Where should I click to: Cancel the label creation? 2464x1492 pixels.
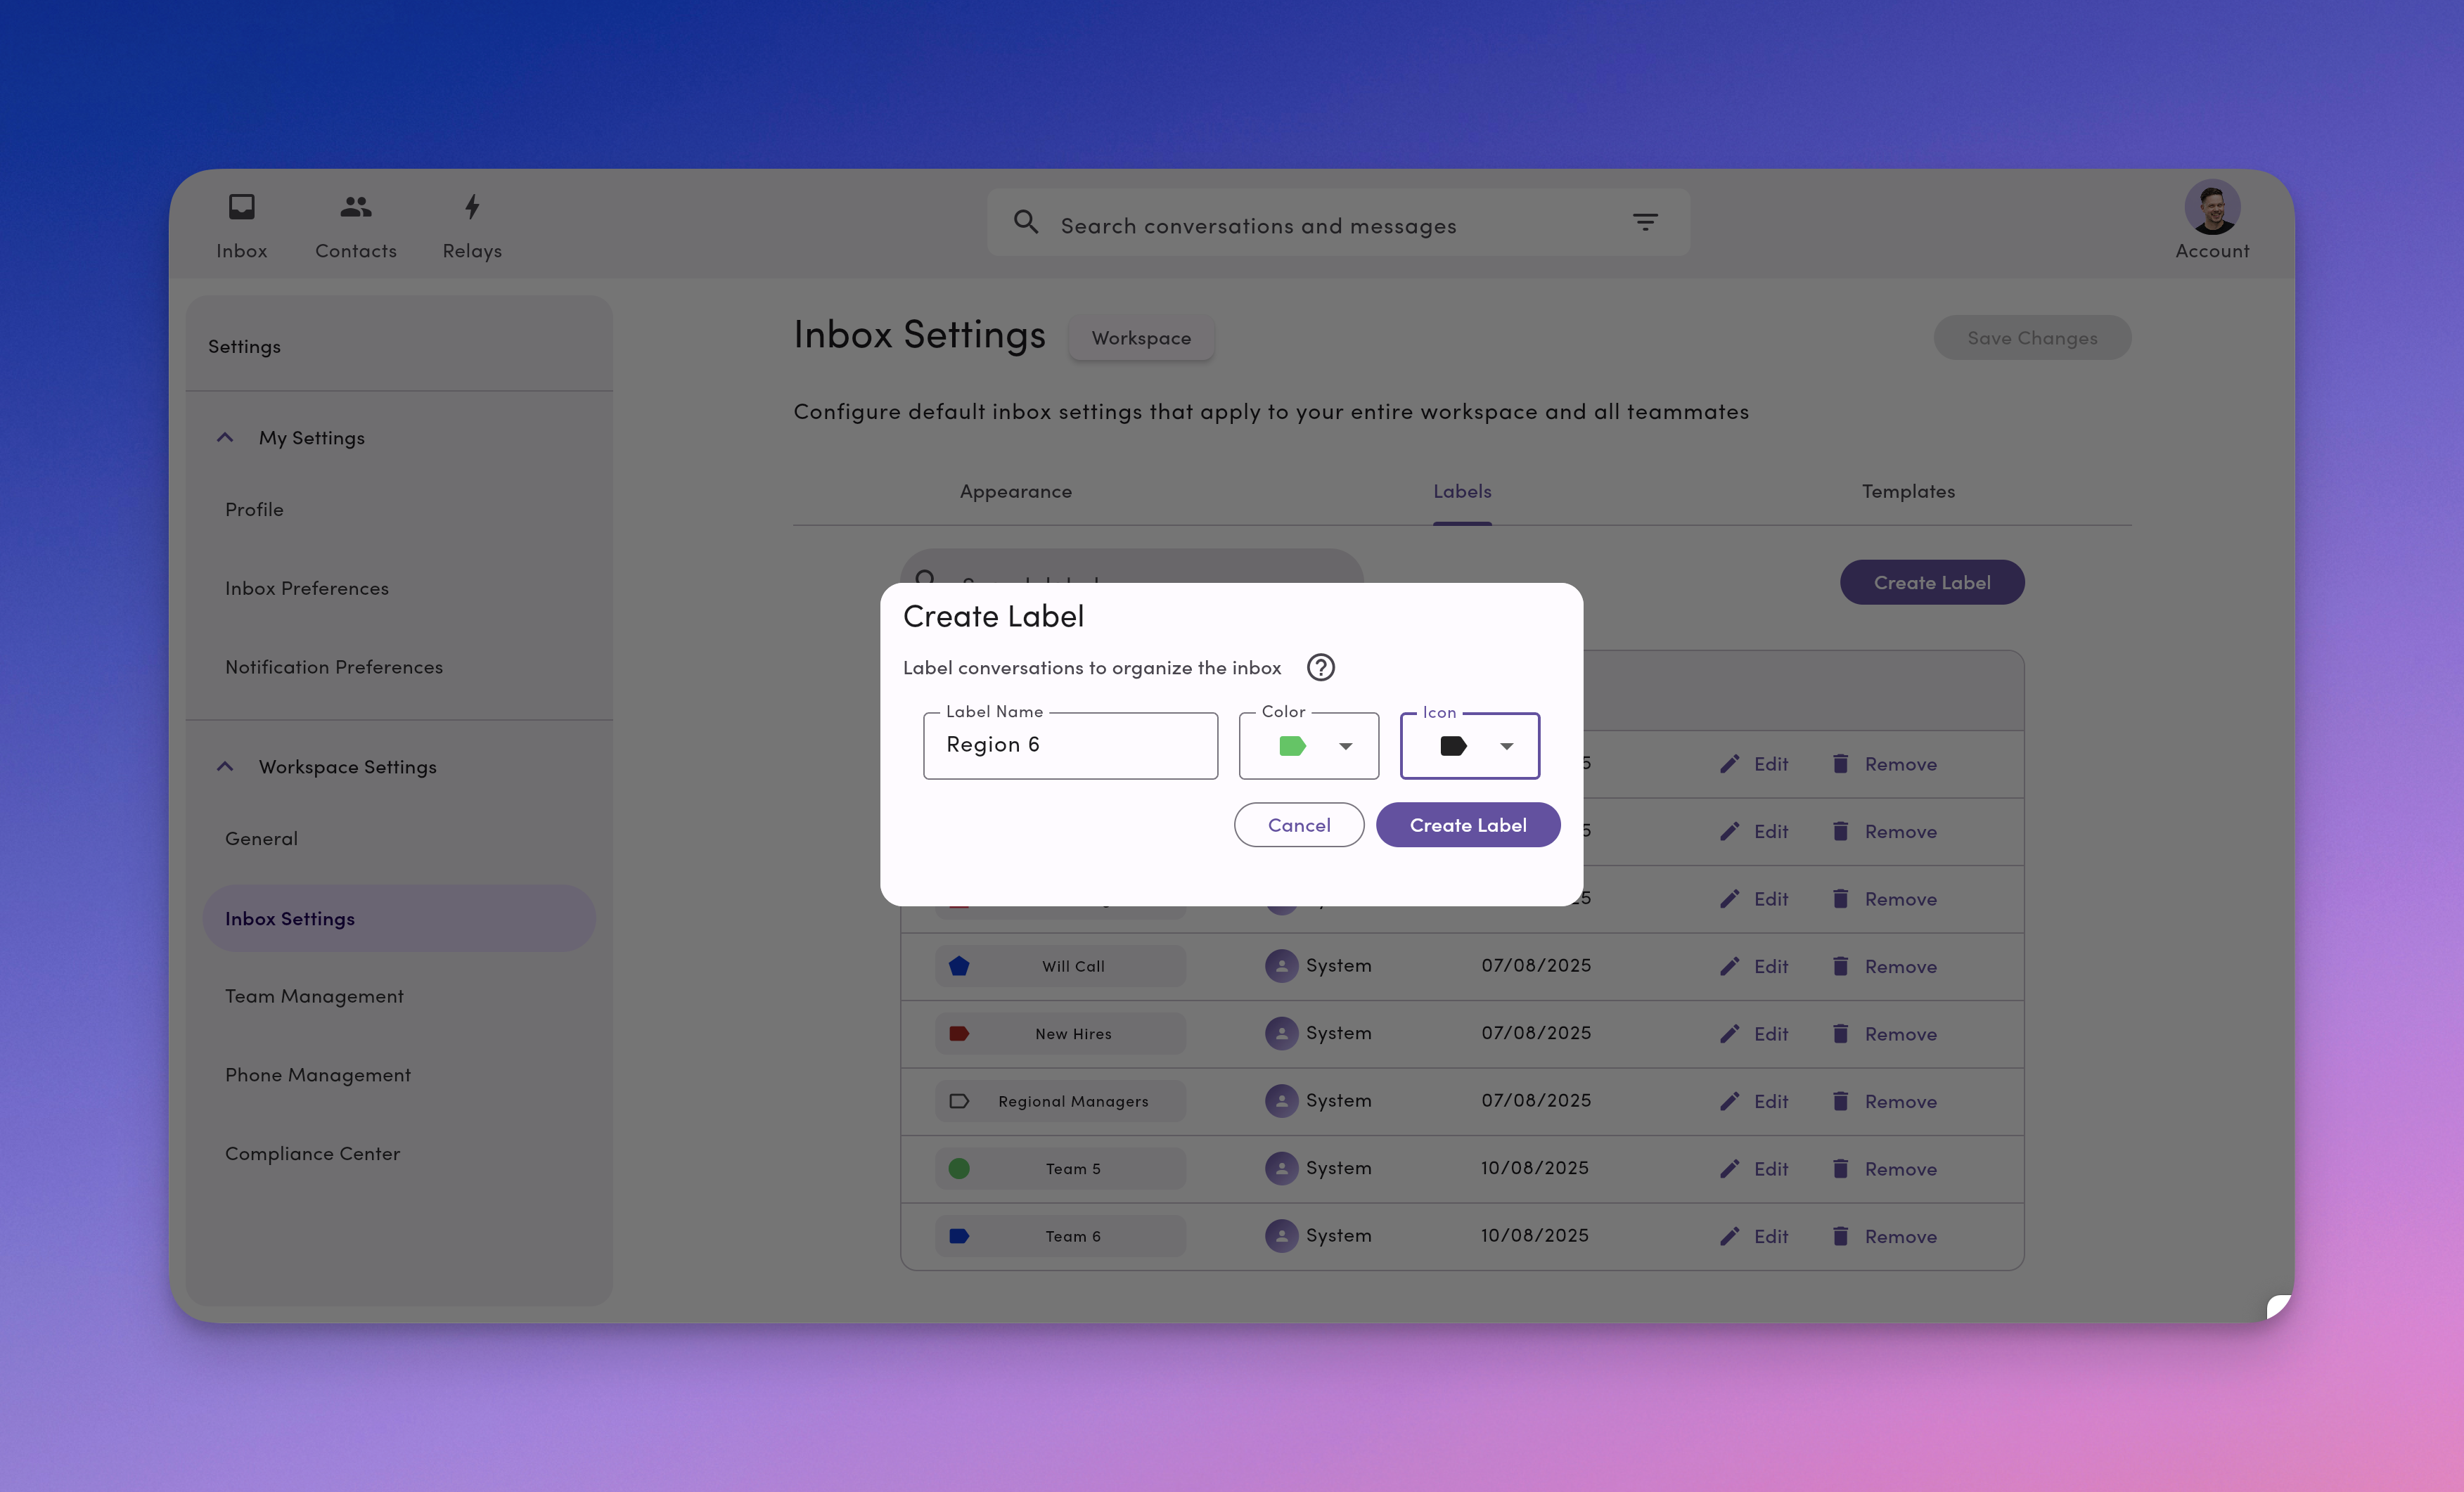coord(1298,824)
